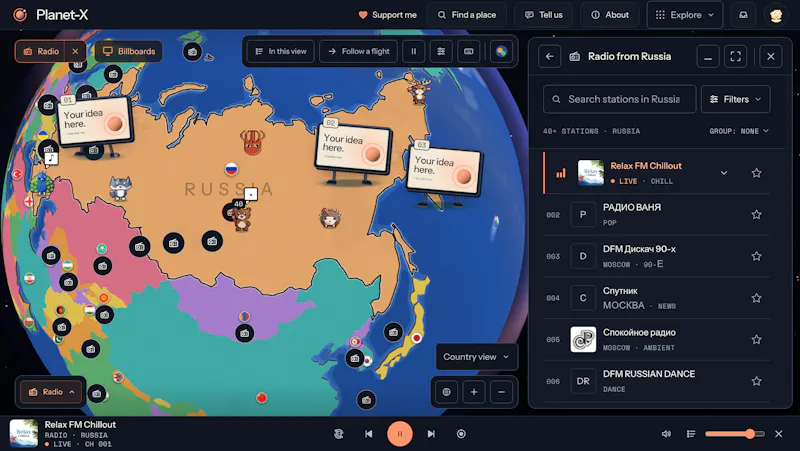This screenshot has height=451, width=800.
Task: Start Follow a flight mode
Action: [x=359, y=51]
